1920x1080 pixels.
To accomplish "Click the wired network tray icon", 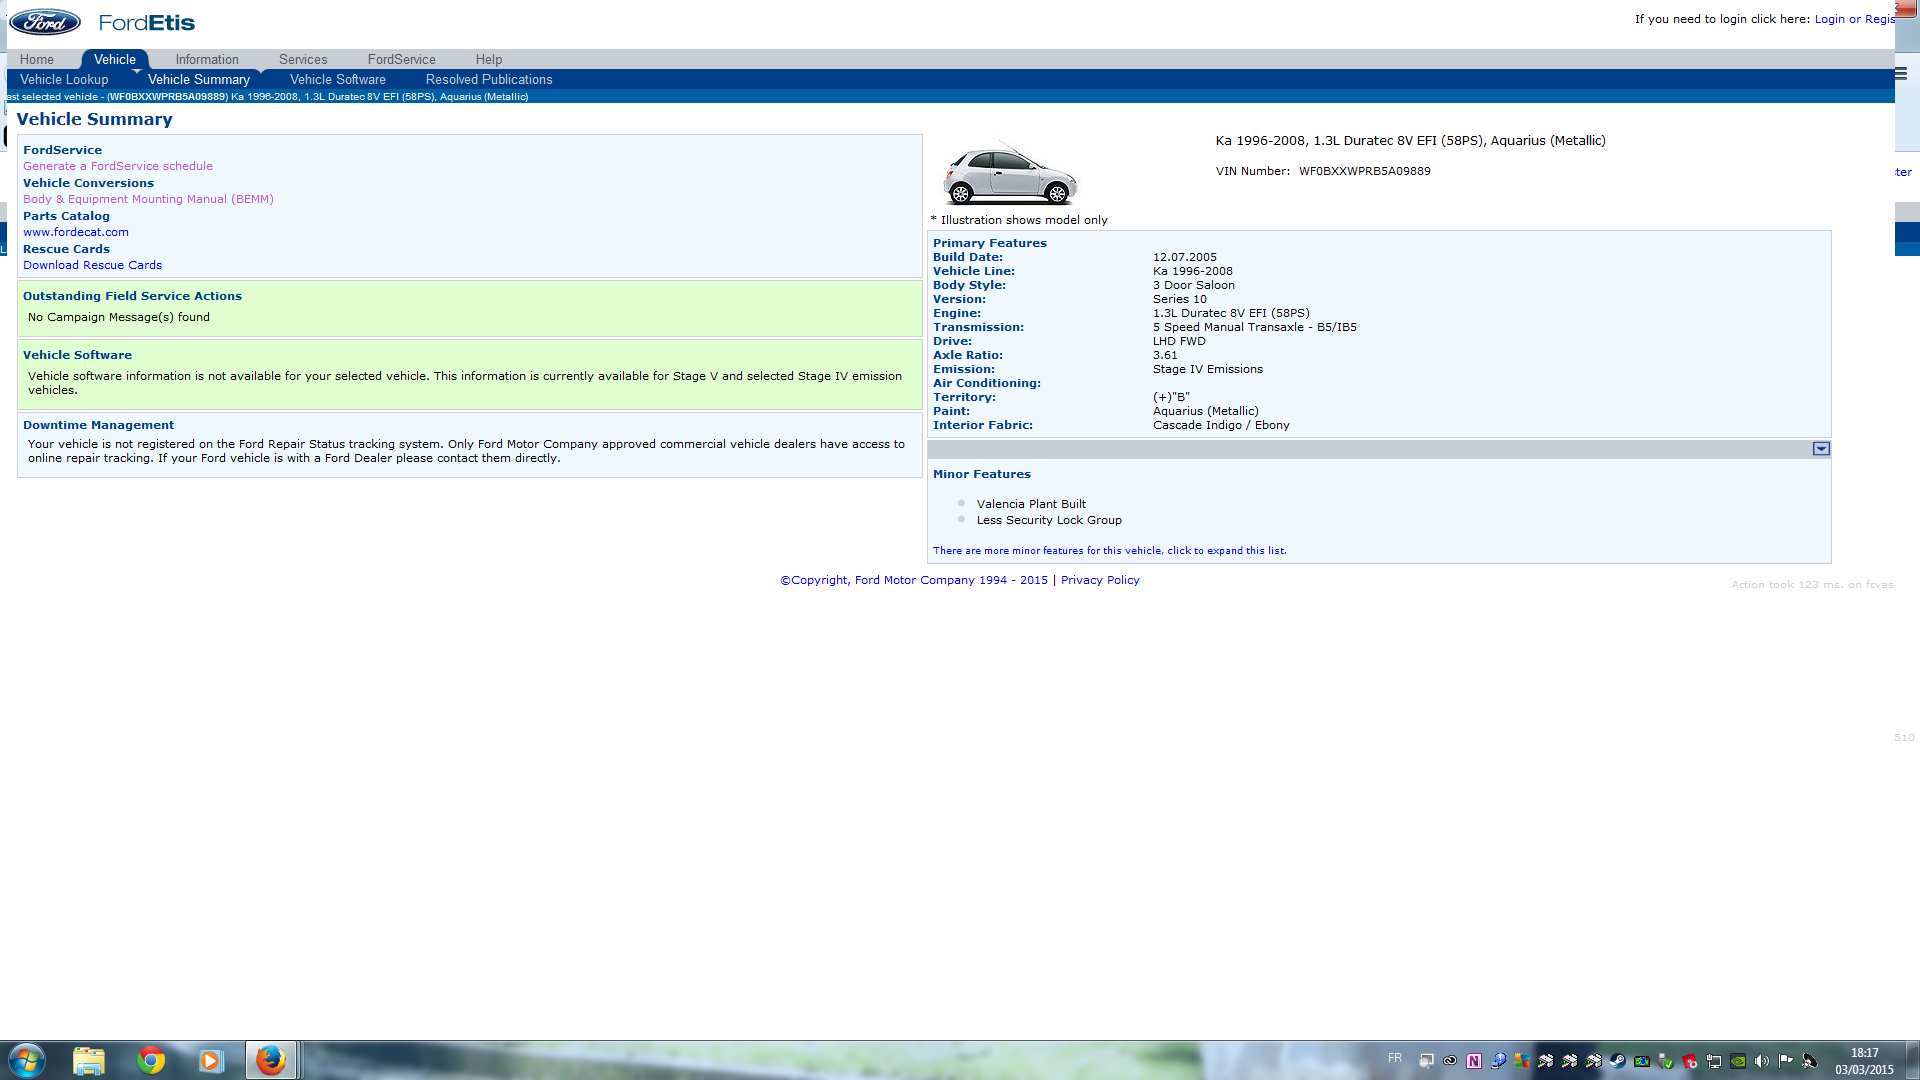I will pos(1714,1061).
